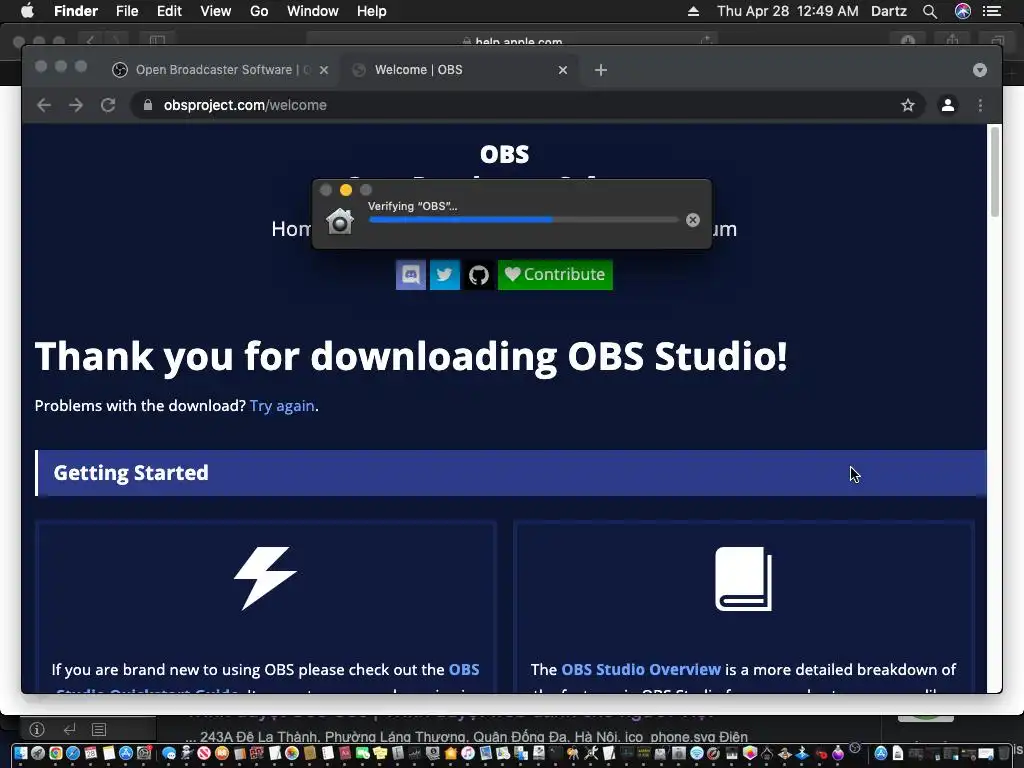Click the Verifying OBS progress bar
This screenshot has height=768, width=1024.
pyautogui.click(x=524, y=220)
